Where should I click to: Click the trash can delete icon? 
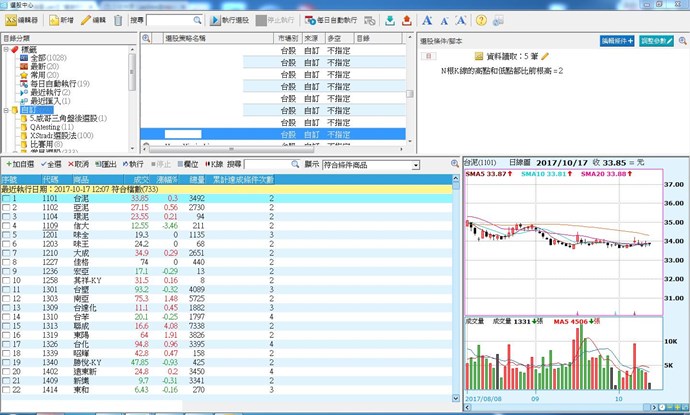[119, 20]
